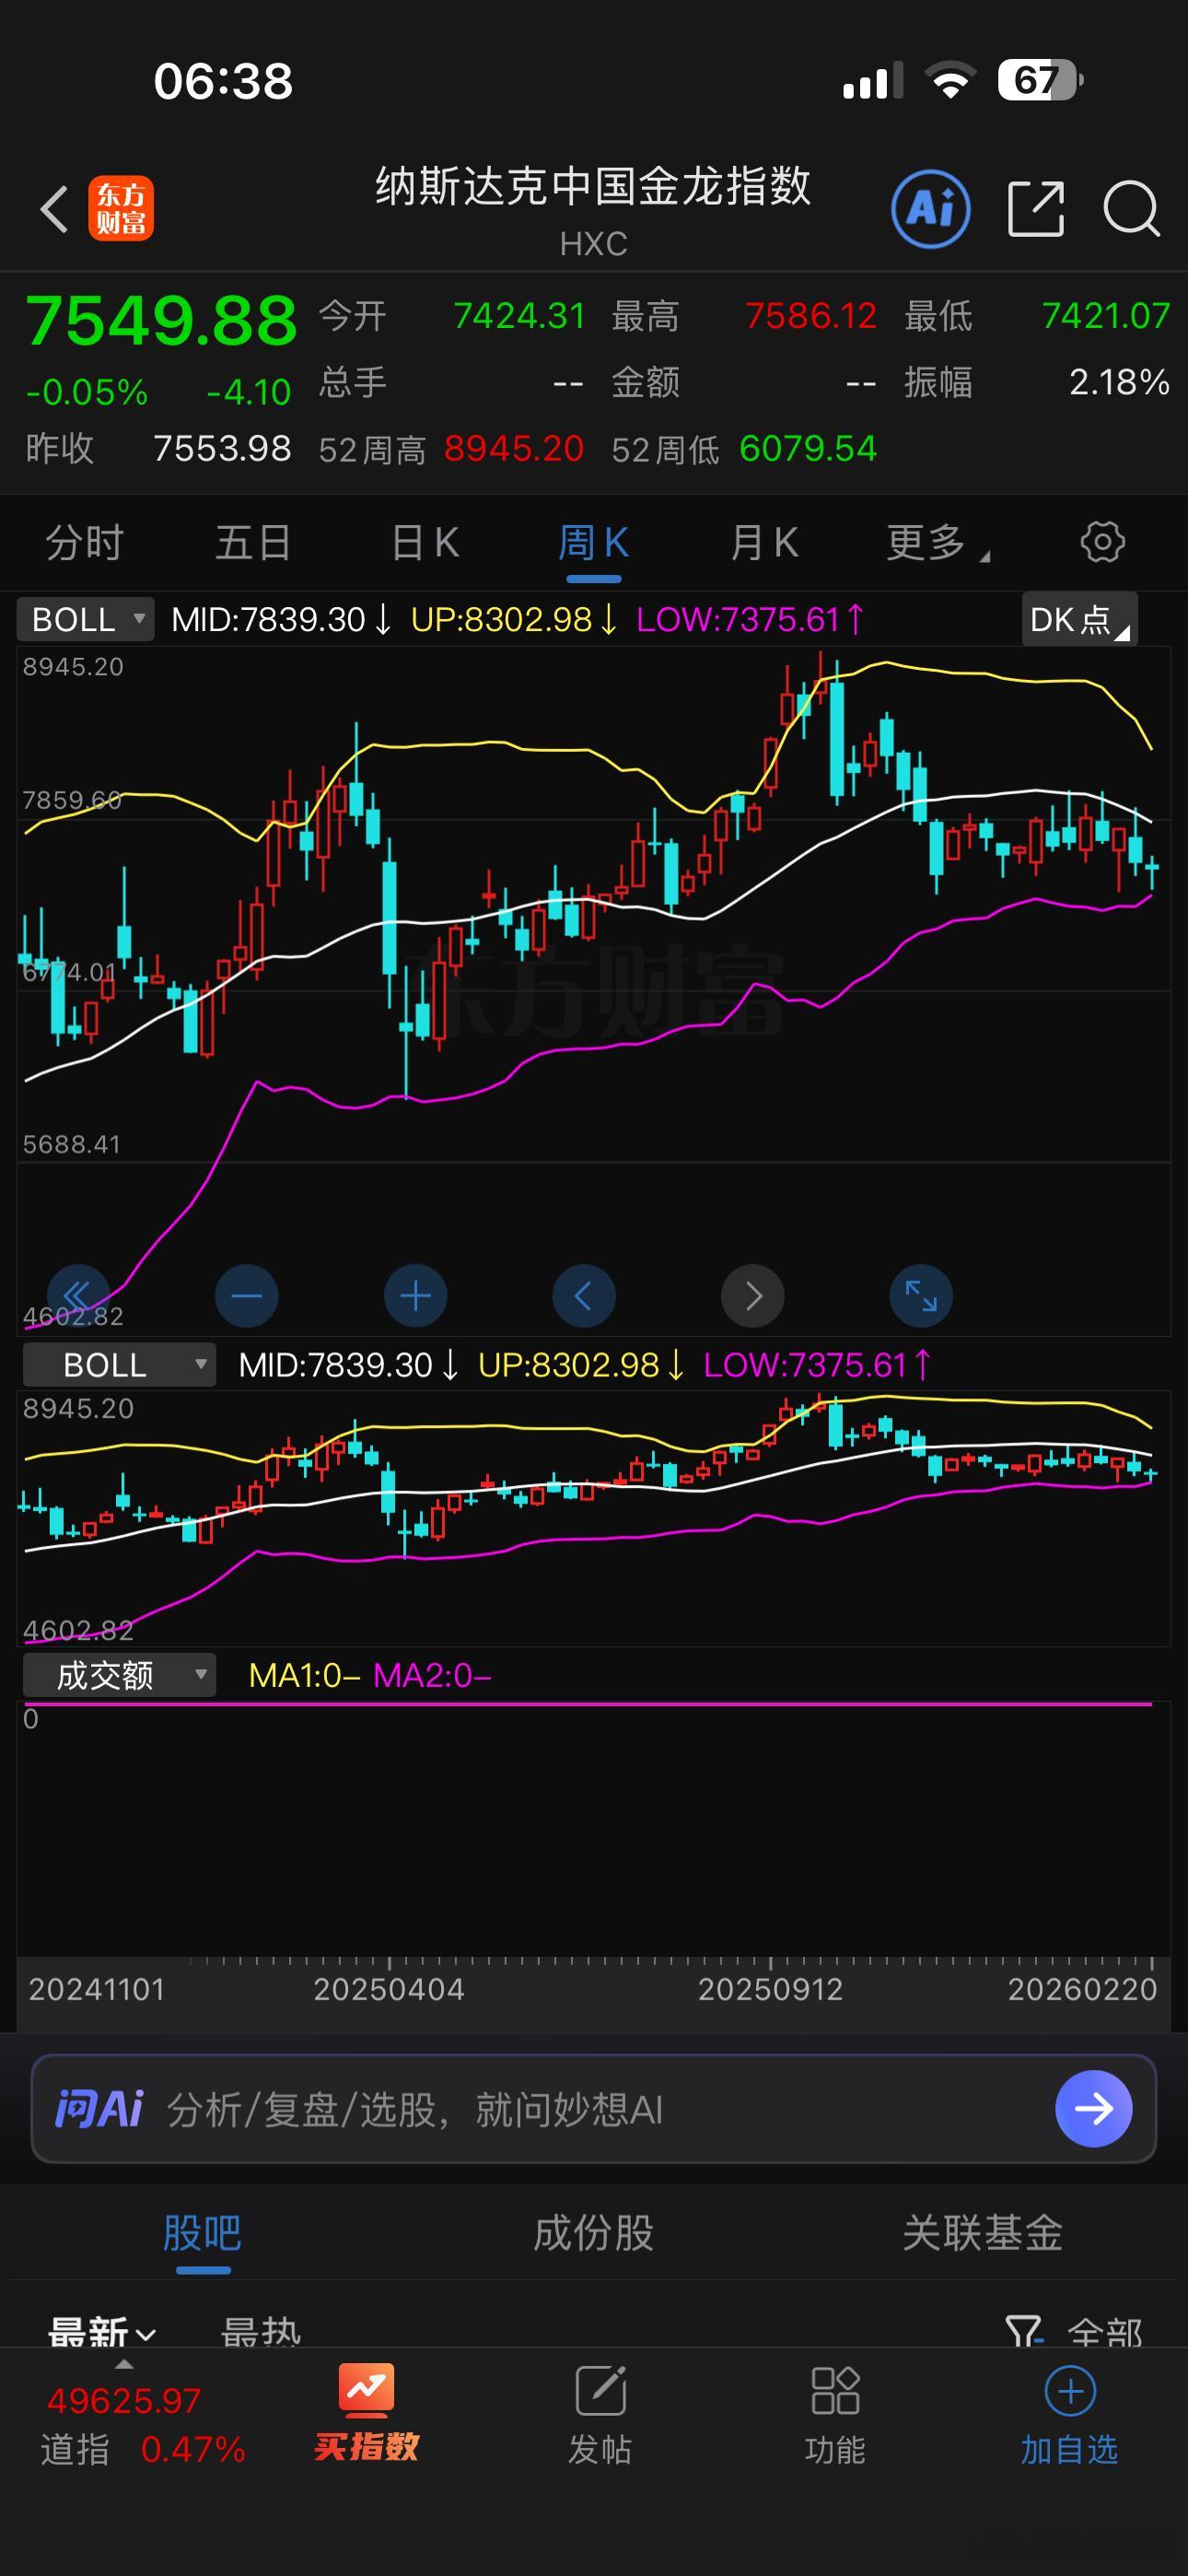Open chart settings gear icon
Screen dimensions: 1188x2576
click(1102, 542)
